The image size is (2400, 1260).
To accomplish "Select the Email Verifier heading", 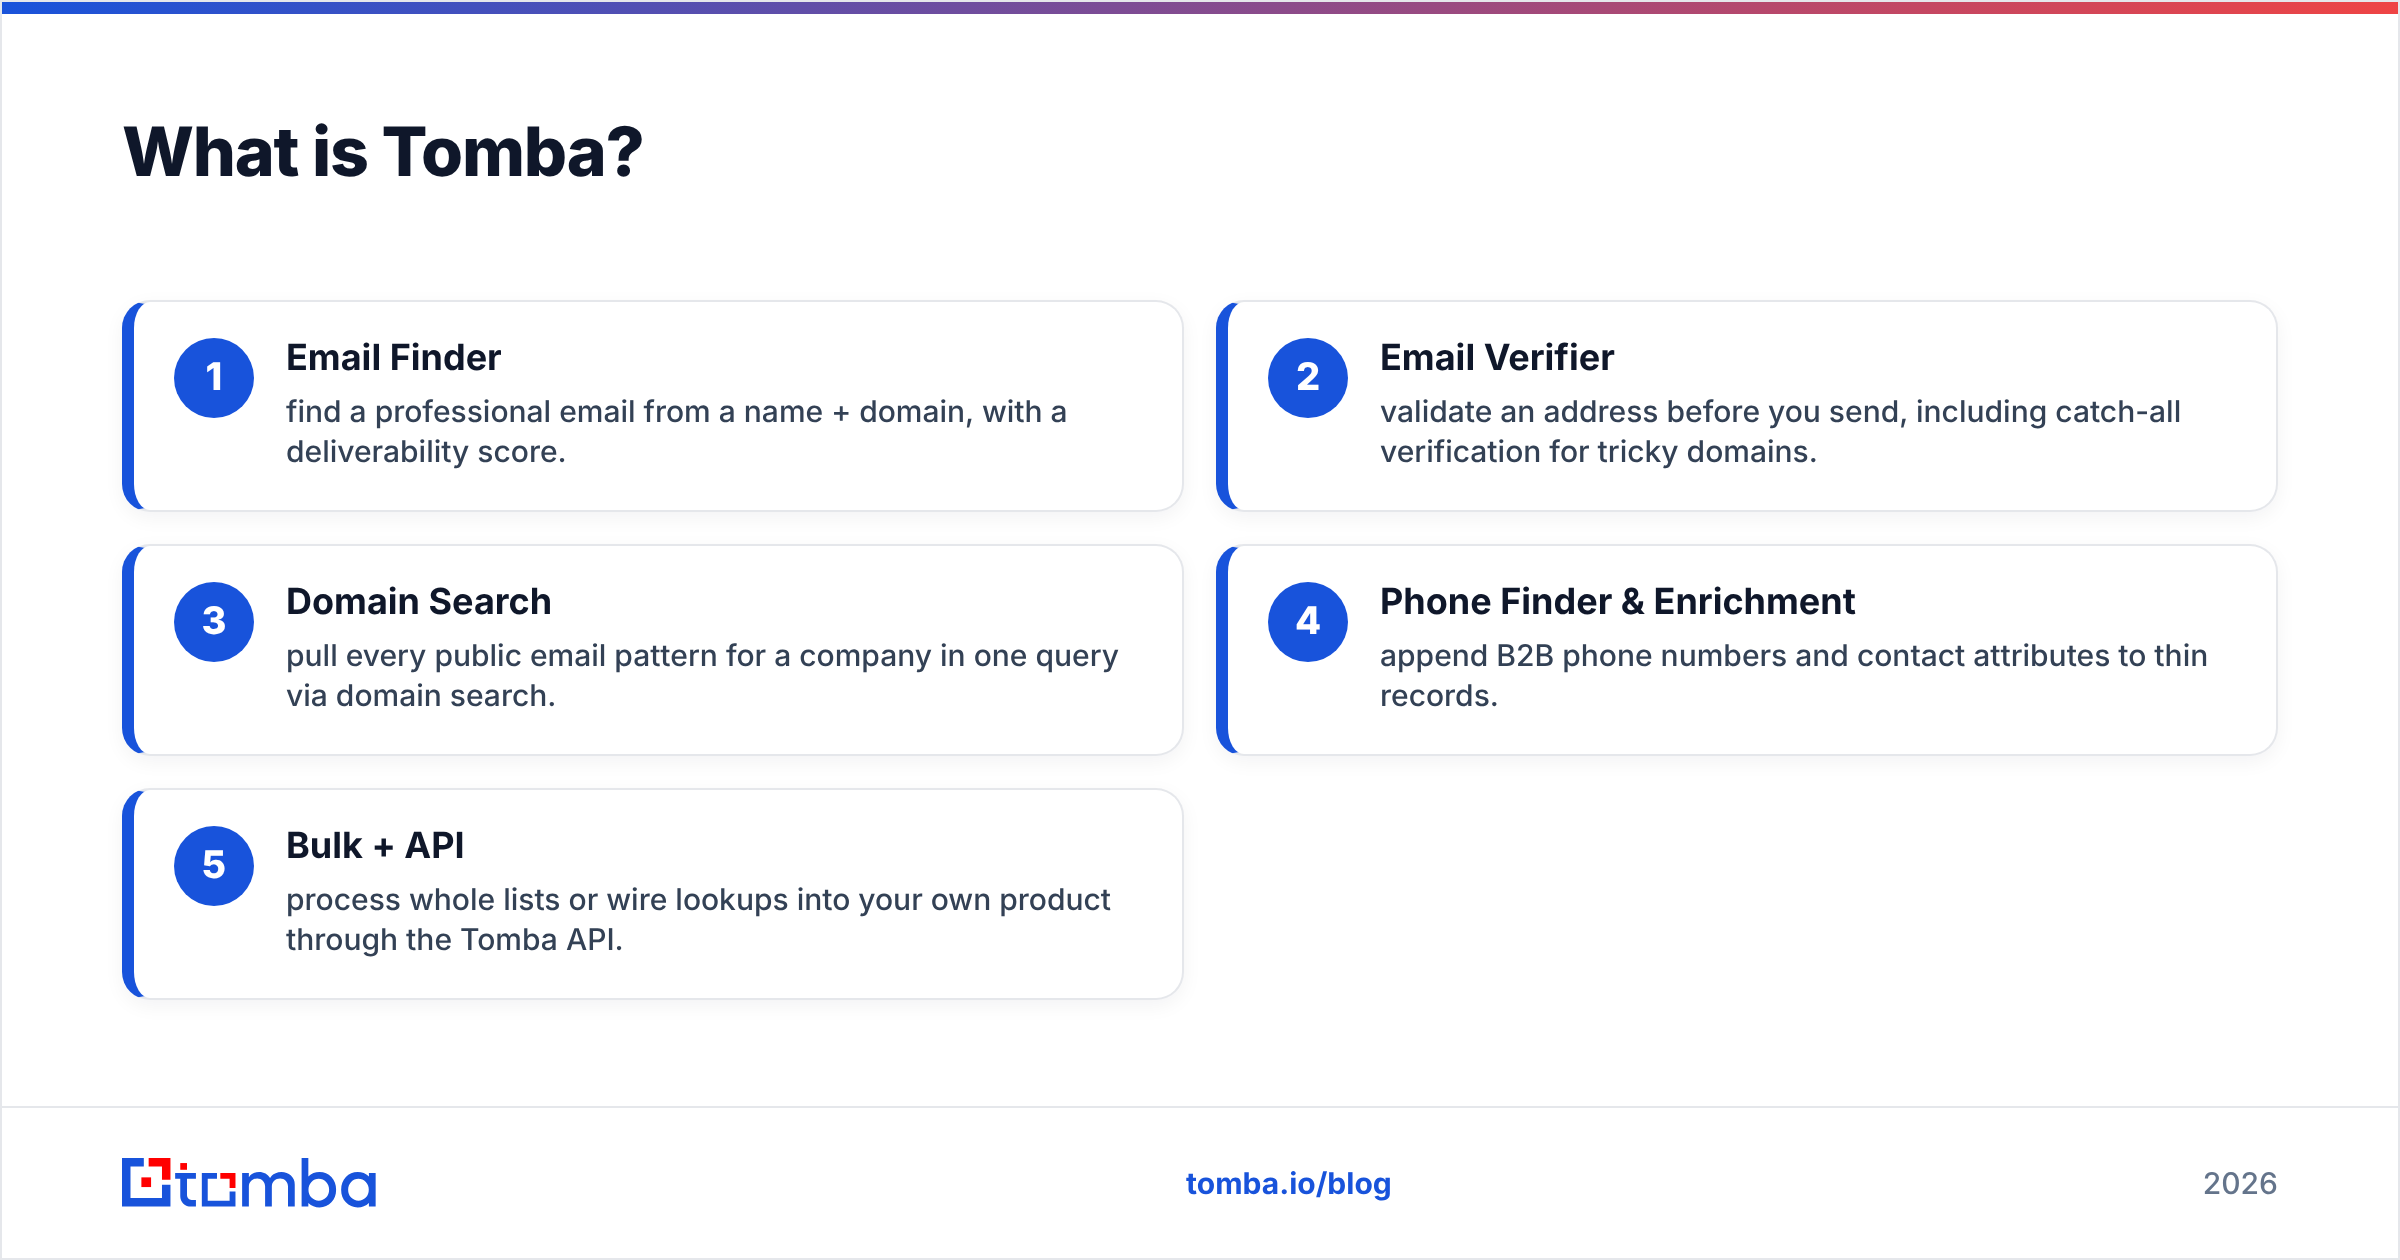I will point(1497,358).
